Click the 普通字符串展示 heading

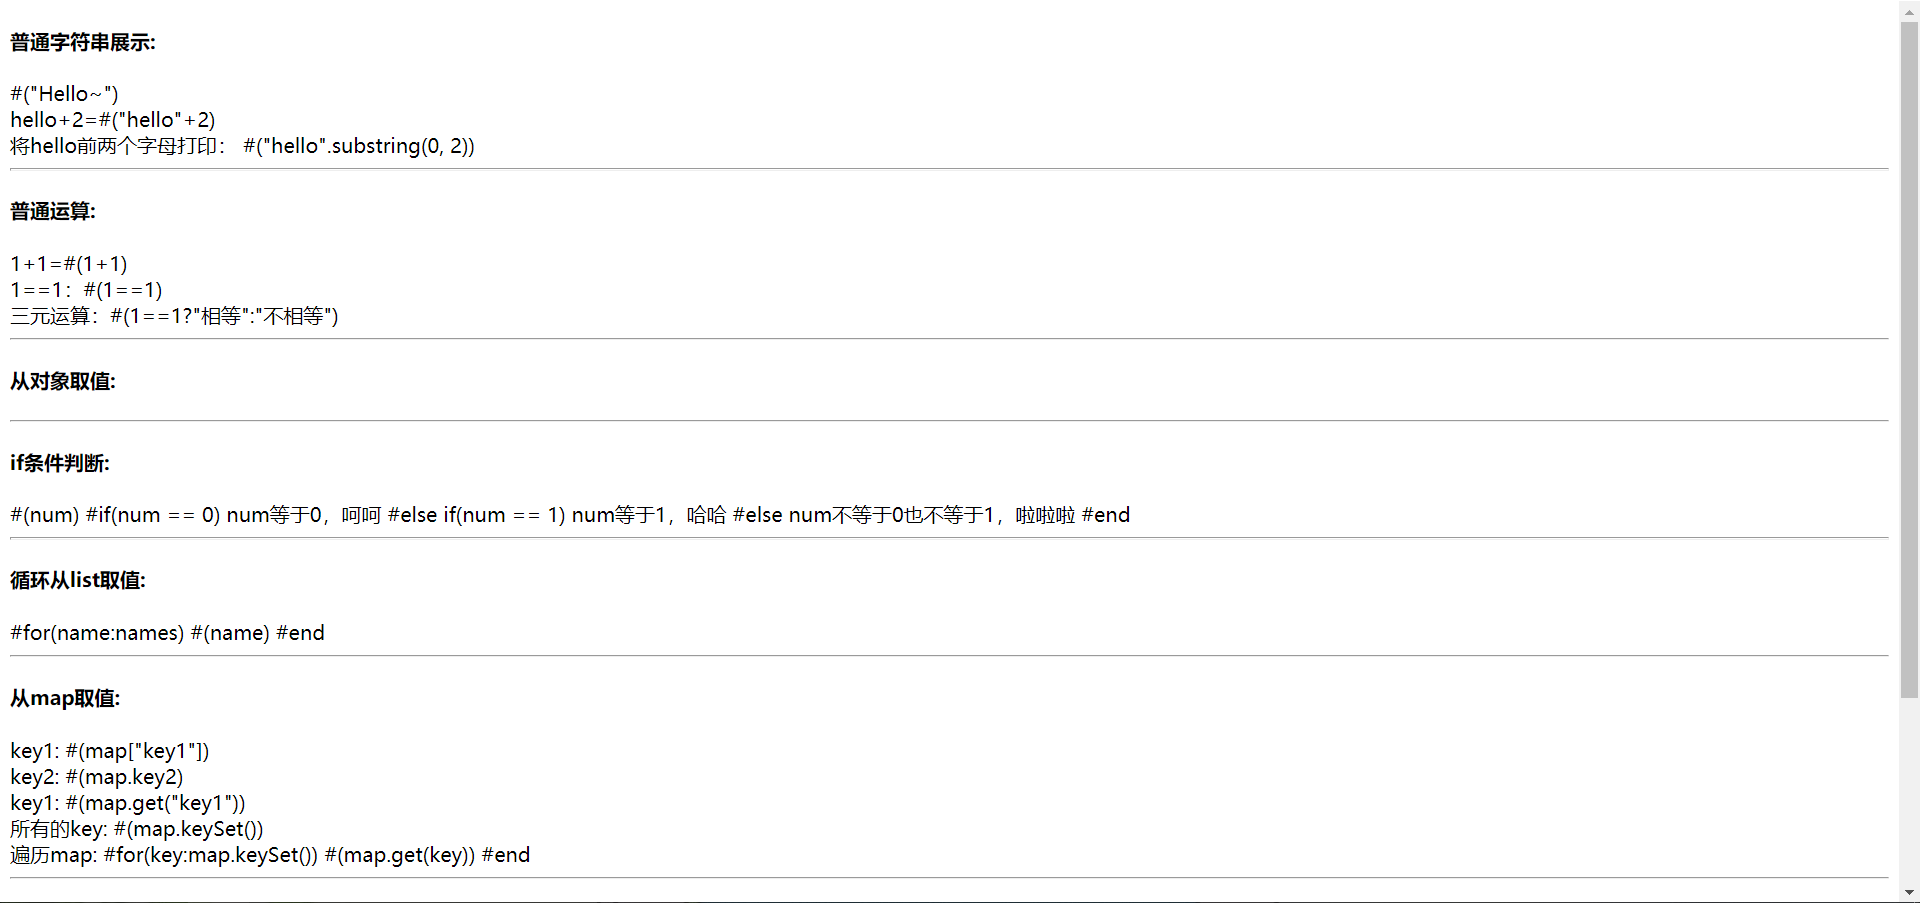coord(83,42)
